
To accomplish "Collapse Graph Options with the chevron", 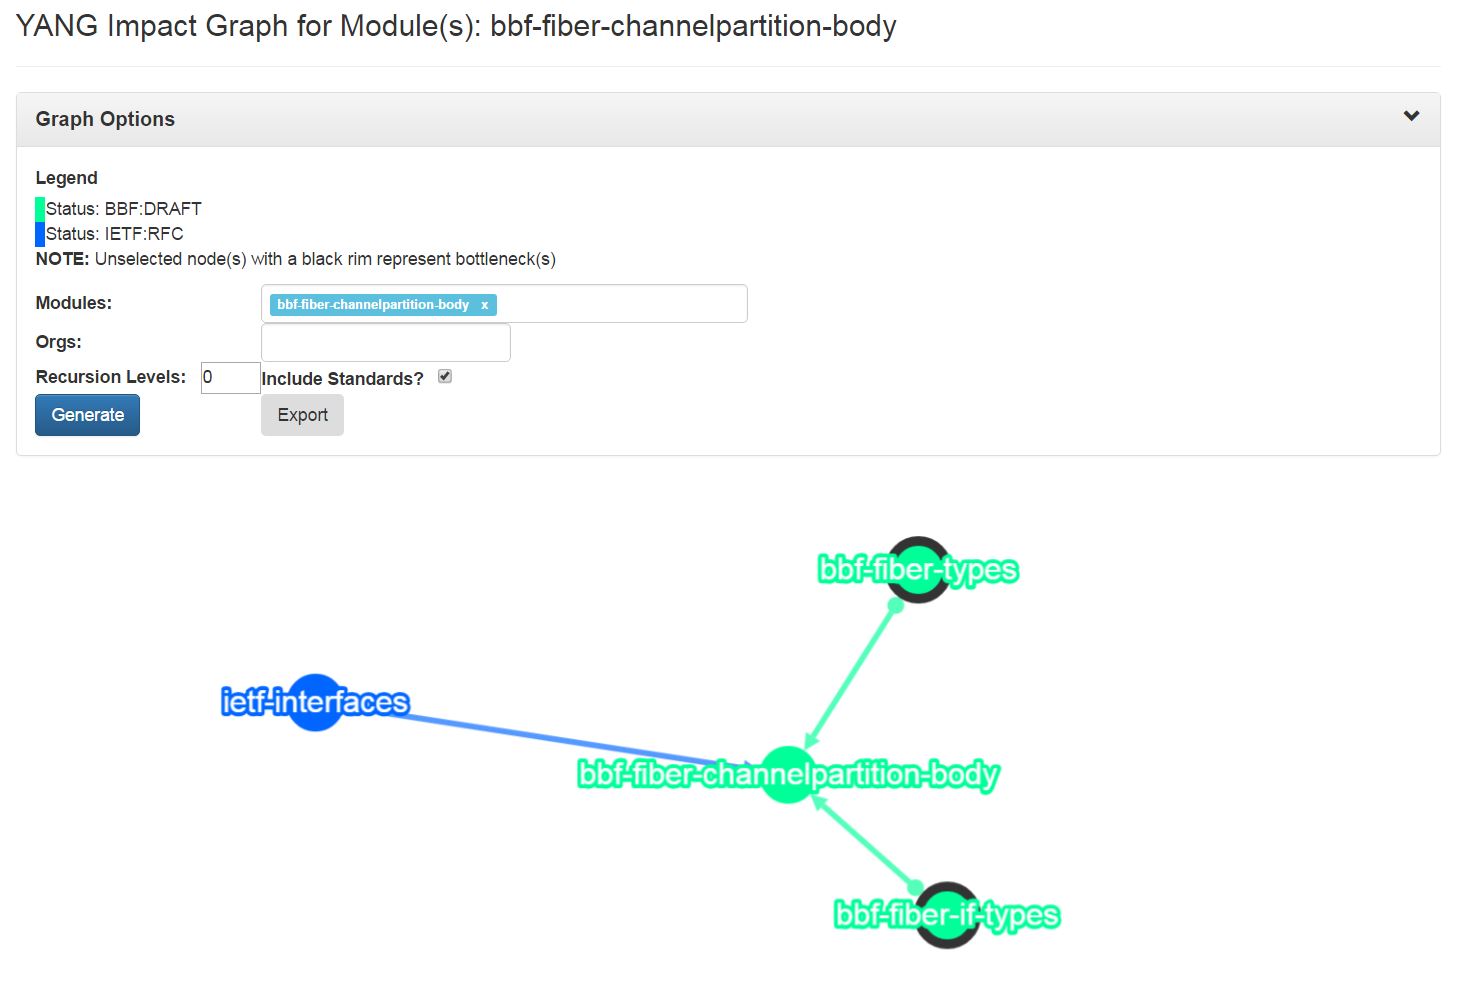I will (1411, 116).
